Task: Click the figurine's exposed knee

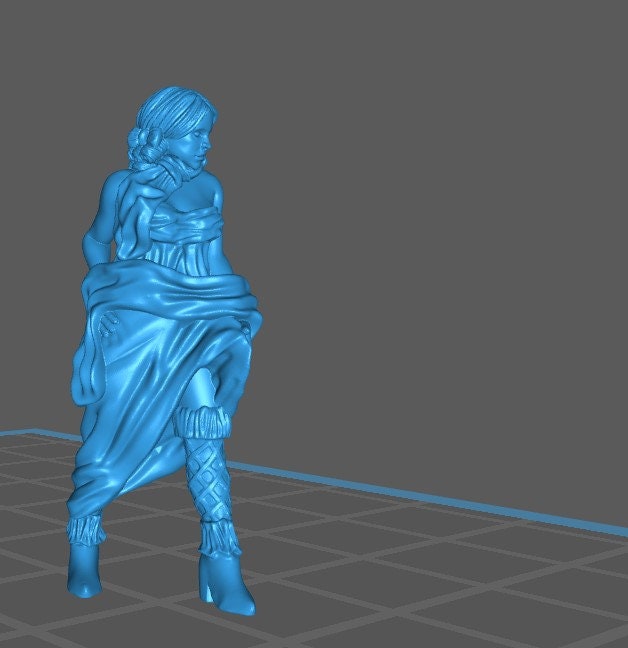Action: (x=204, y=385)
